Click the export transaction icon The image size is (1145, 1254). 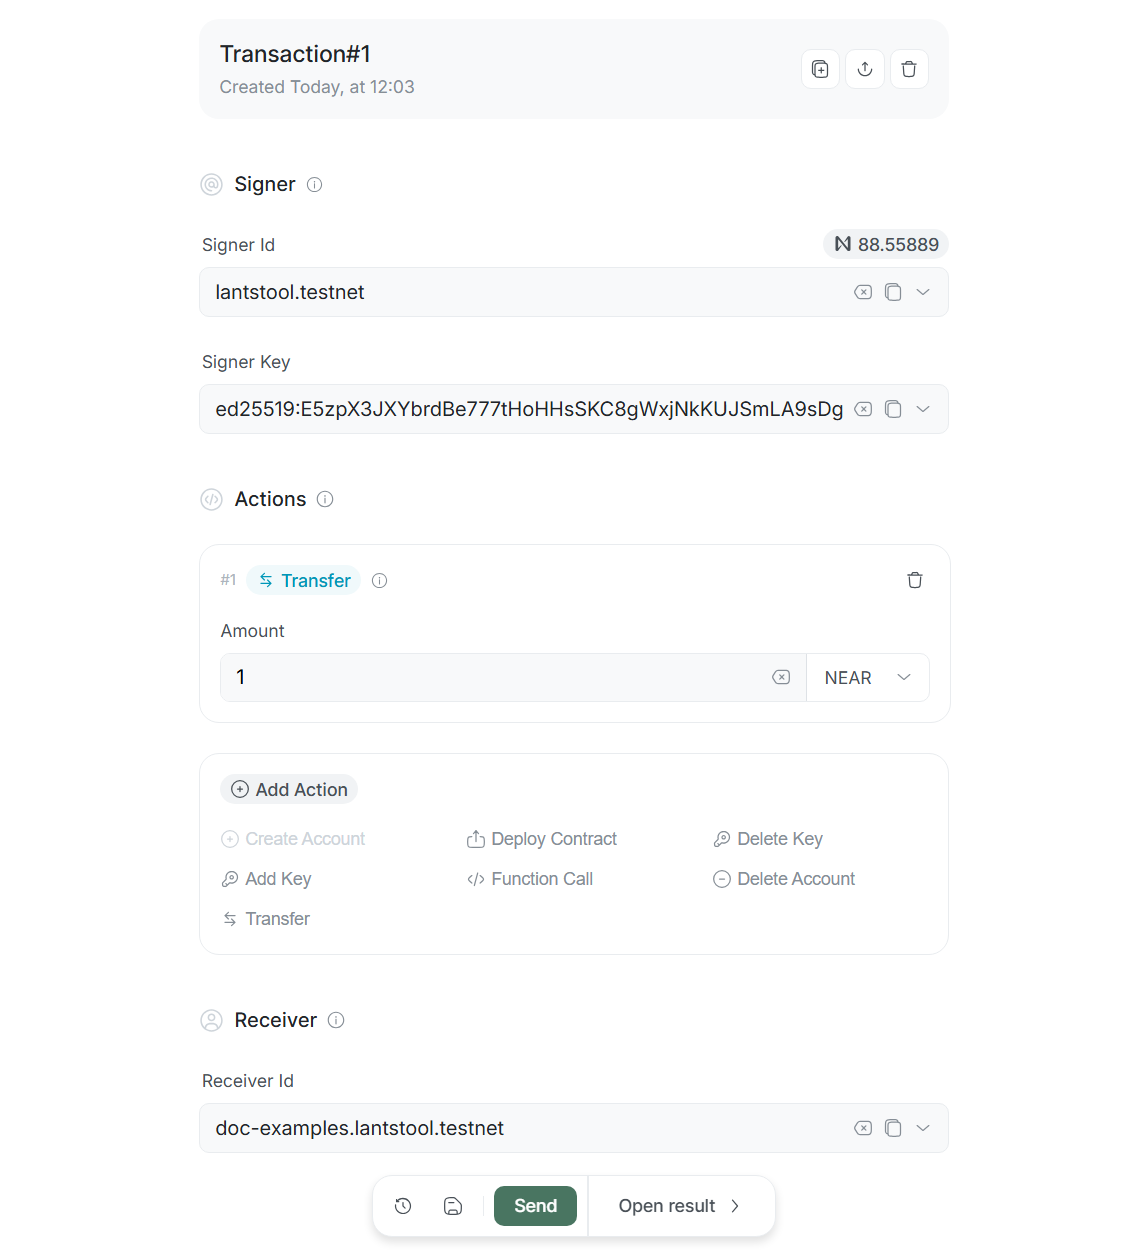865,69
